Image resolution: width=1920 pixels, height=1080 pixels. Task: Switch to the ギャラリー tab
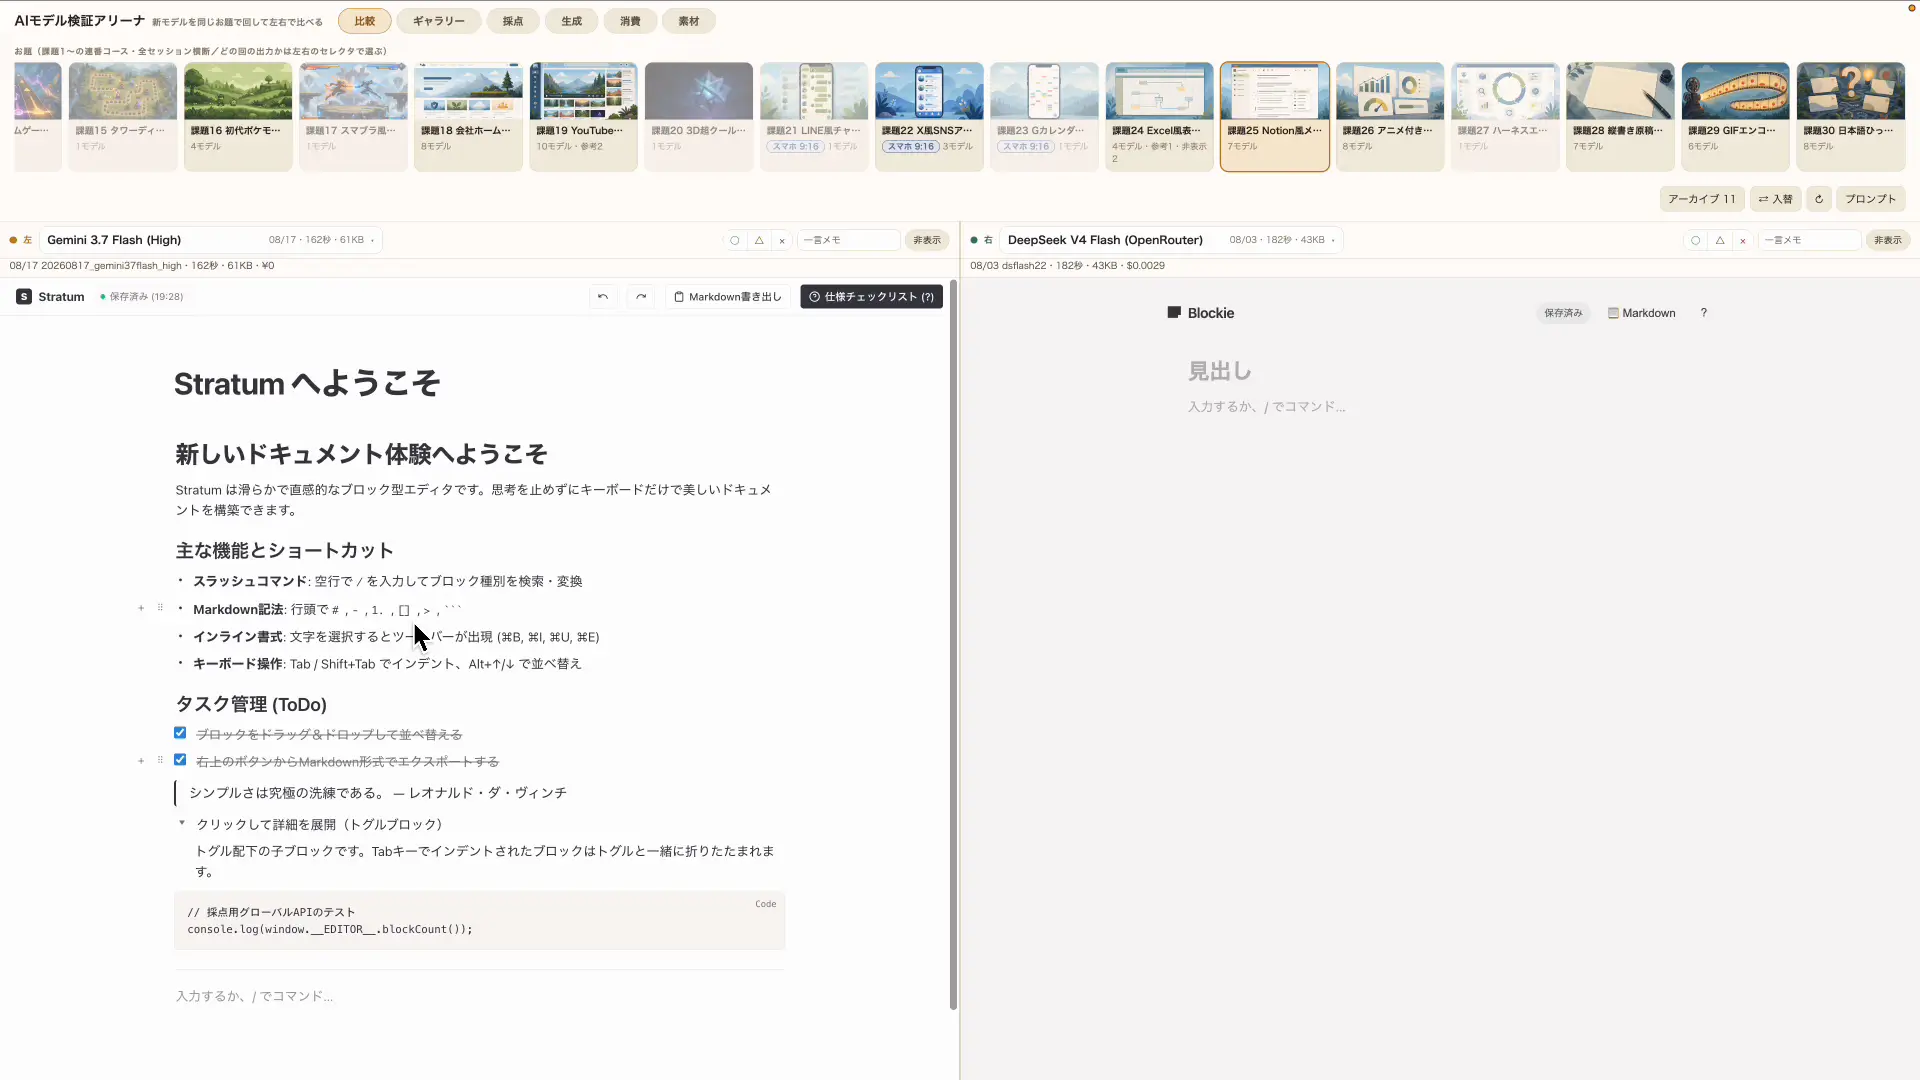click(439, 21)
